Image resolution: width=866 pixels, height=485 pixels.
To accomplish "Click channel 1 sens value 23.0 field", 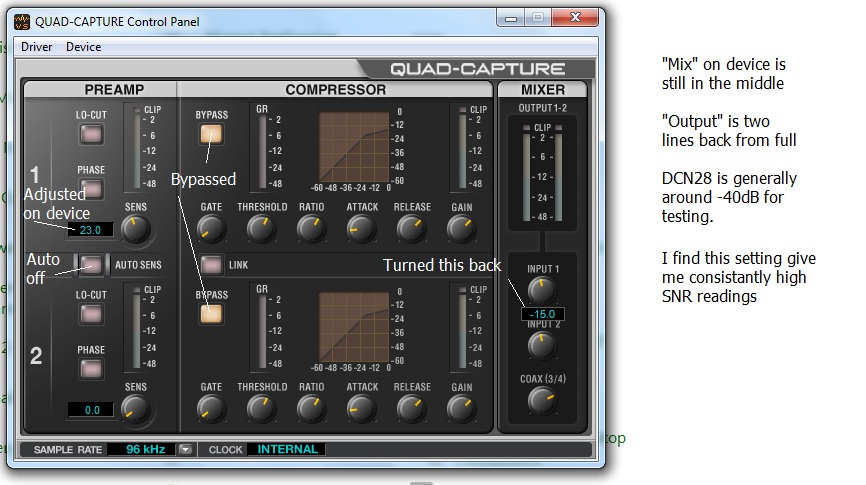I will tap(91, 230).
